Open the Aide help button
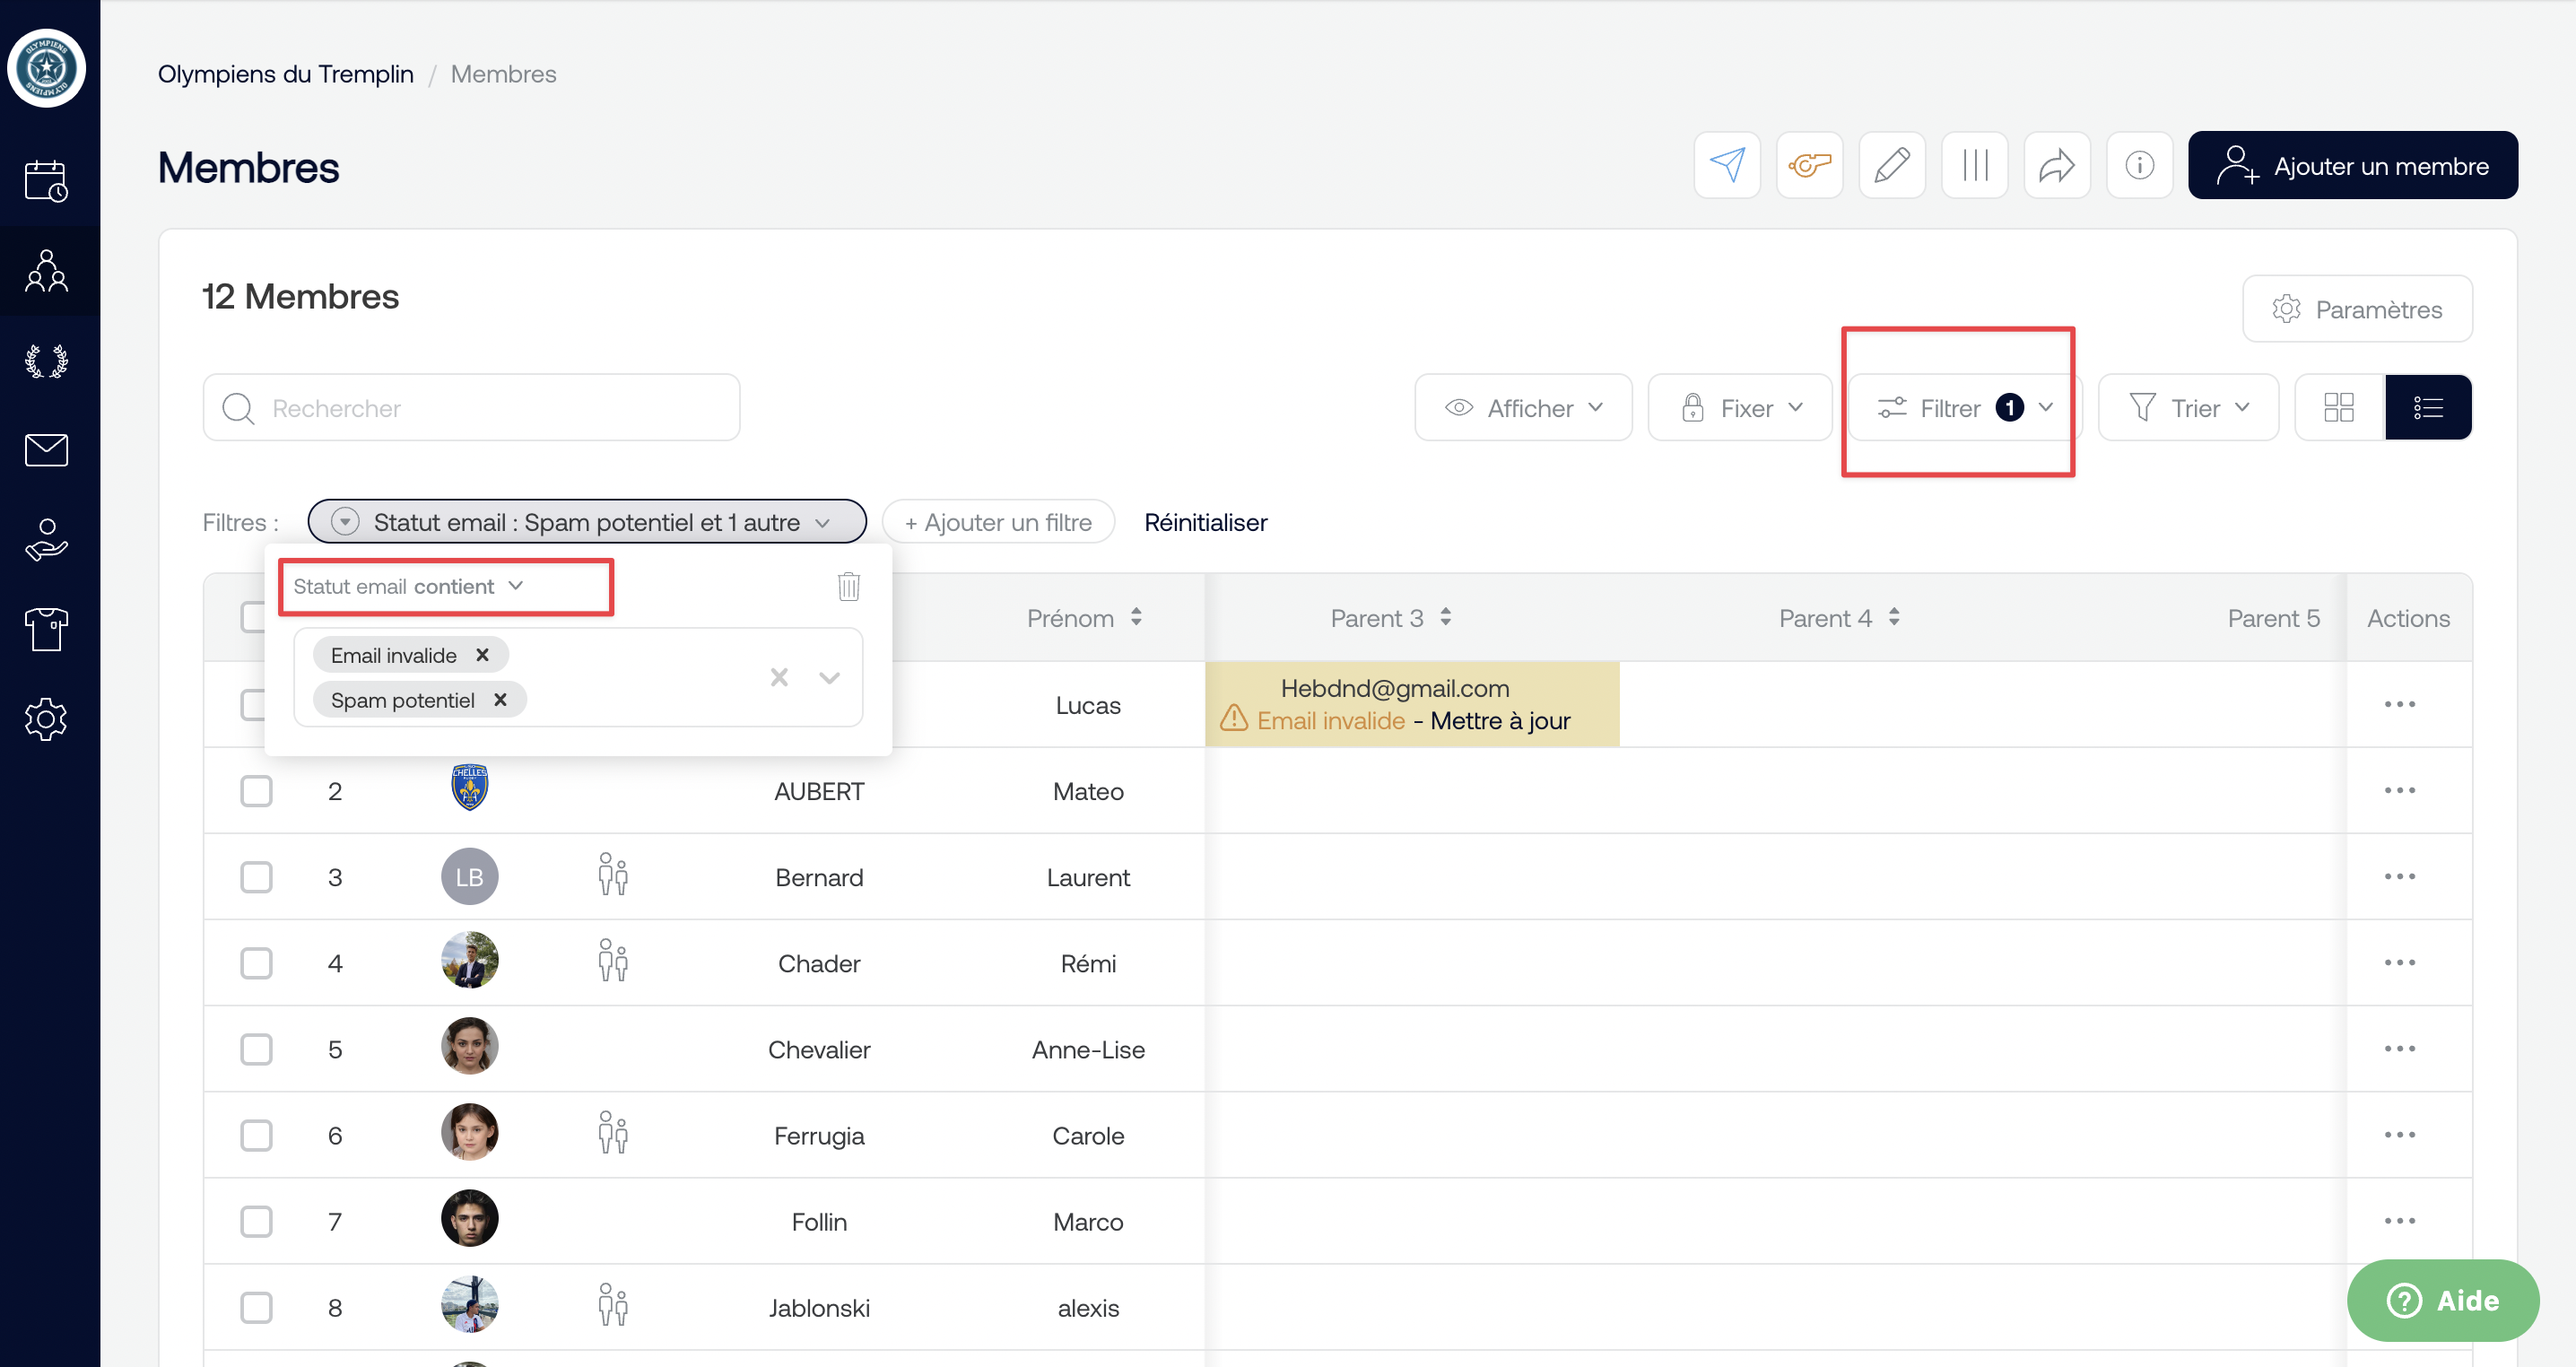Image resolution: width=2576 pixels, height=1367 pixels. point(2443,1300)
